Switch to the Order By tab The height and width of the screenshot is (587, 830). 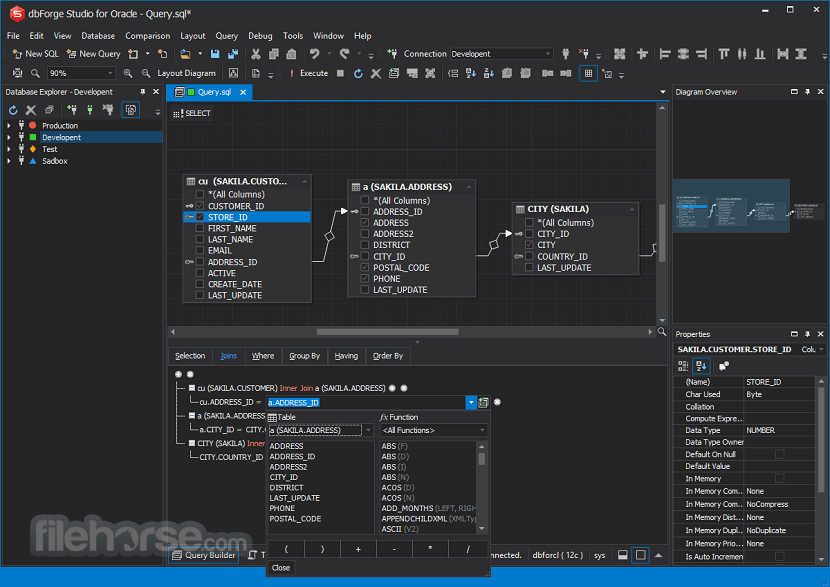click(x=388, y=356)
